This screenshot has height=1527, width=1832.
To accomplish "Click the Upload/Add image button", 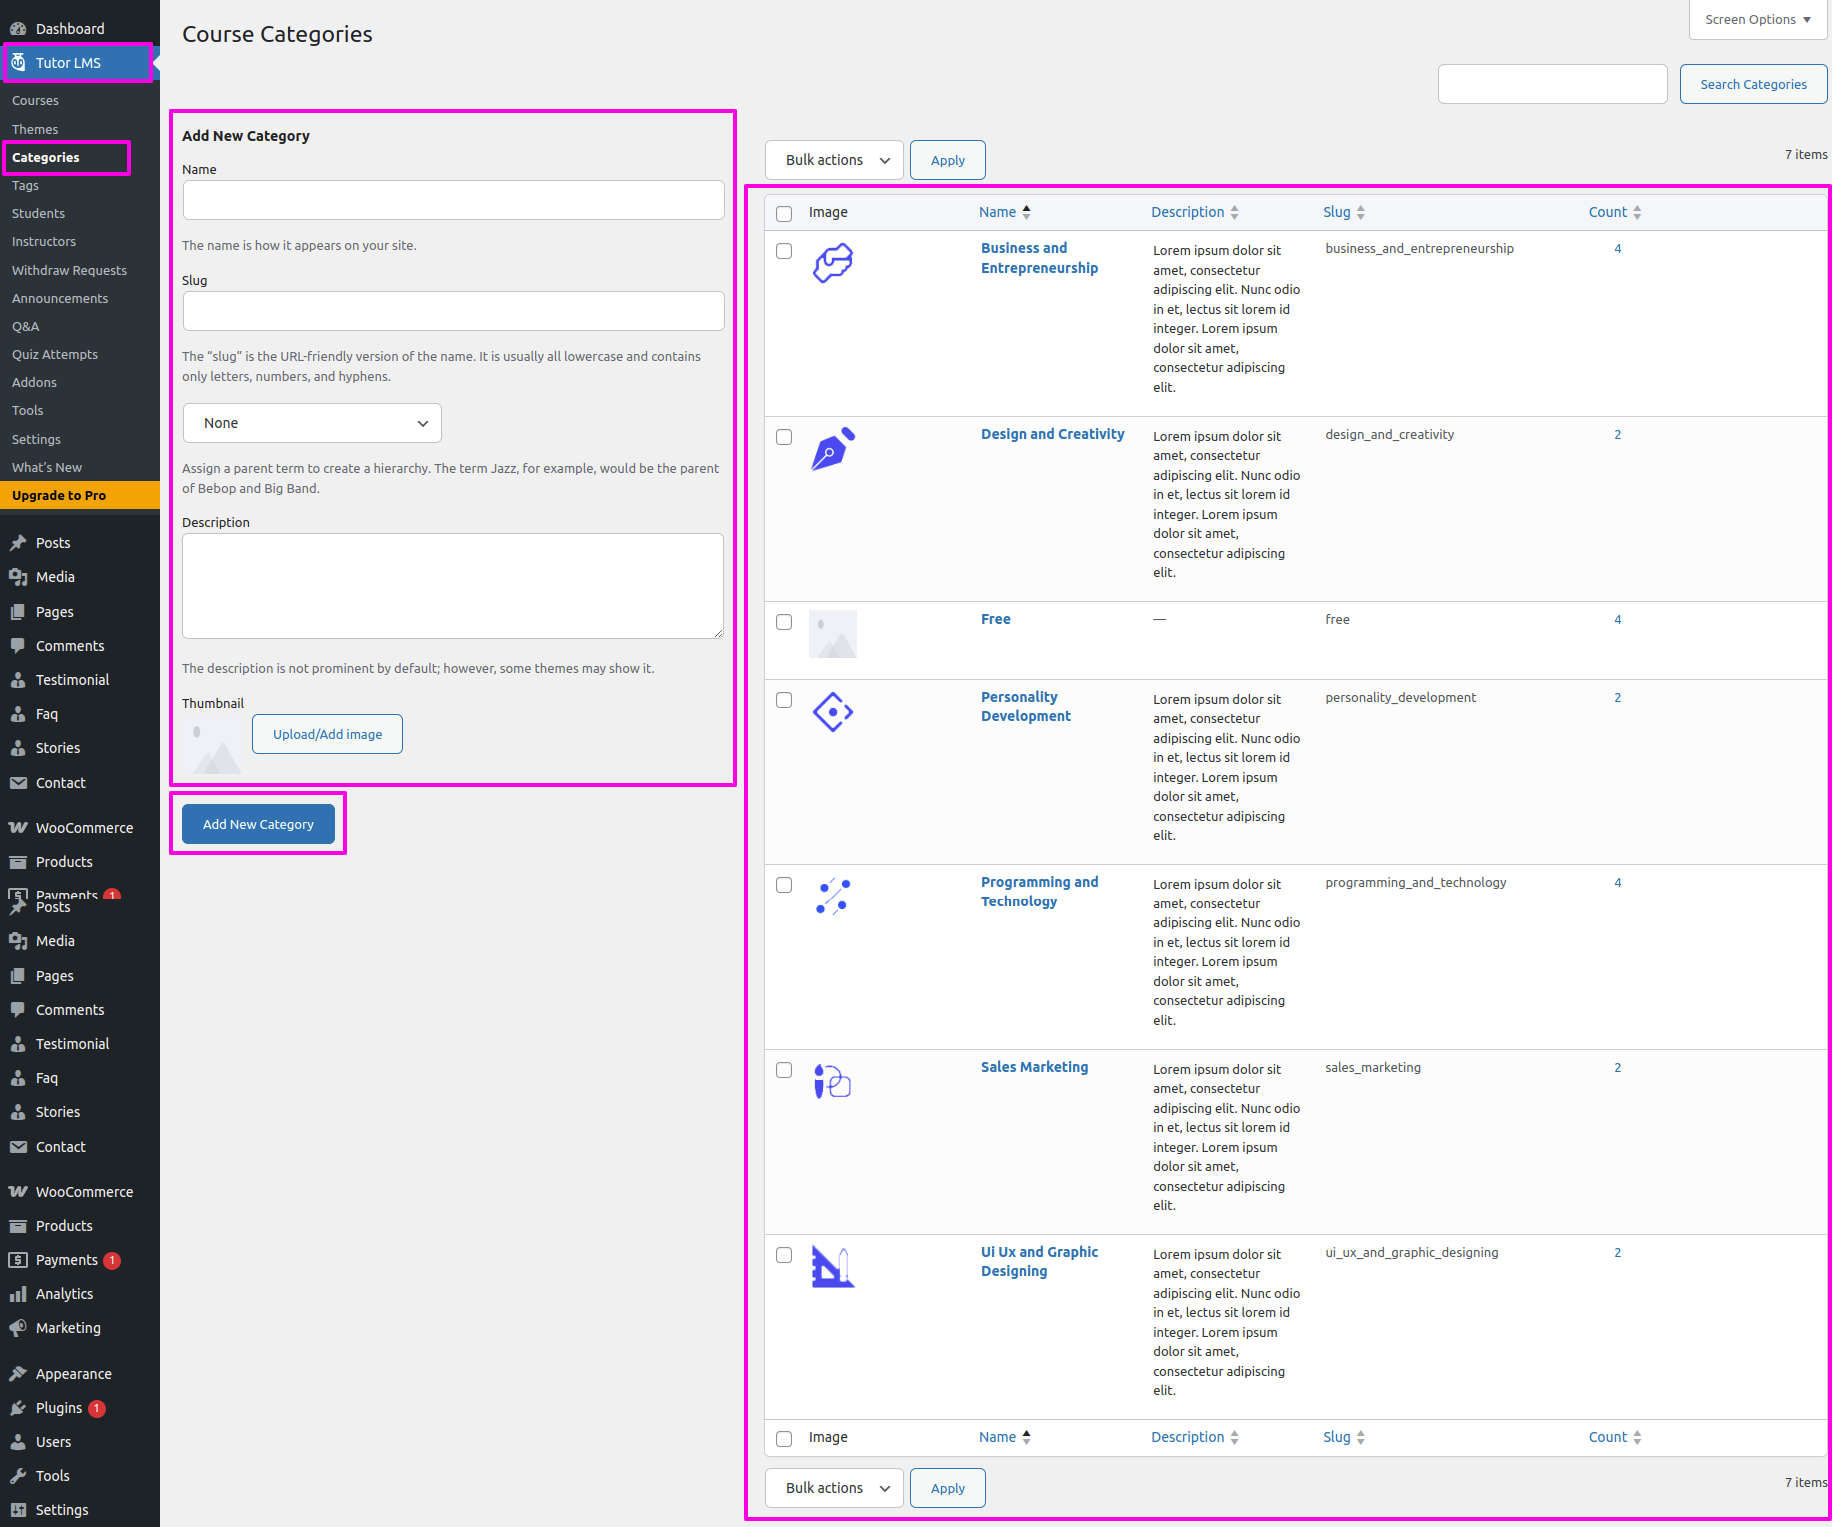I will point(327,734).
